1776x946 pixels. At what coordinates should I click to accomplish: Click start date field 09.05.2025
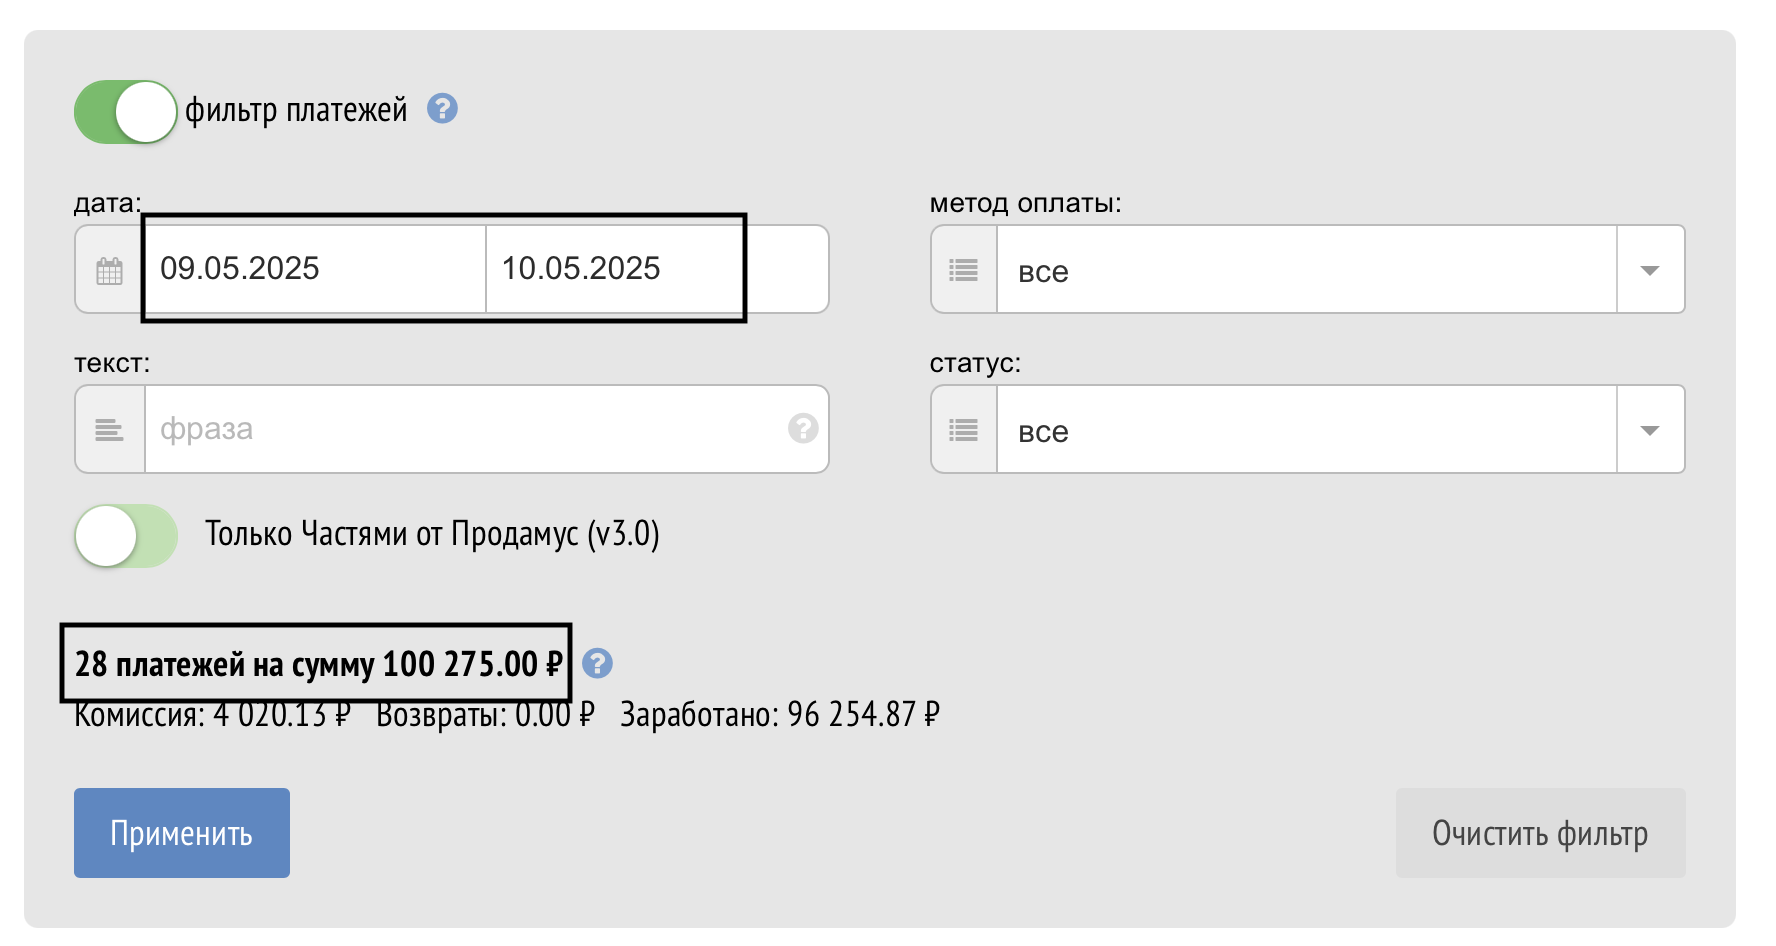[x=316, y=269]
